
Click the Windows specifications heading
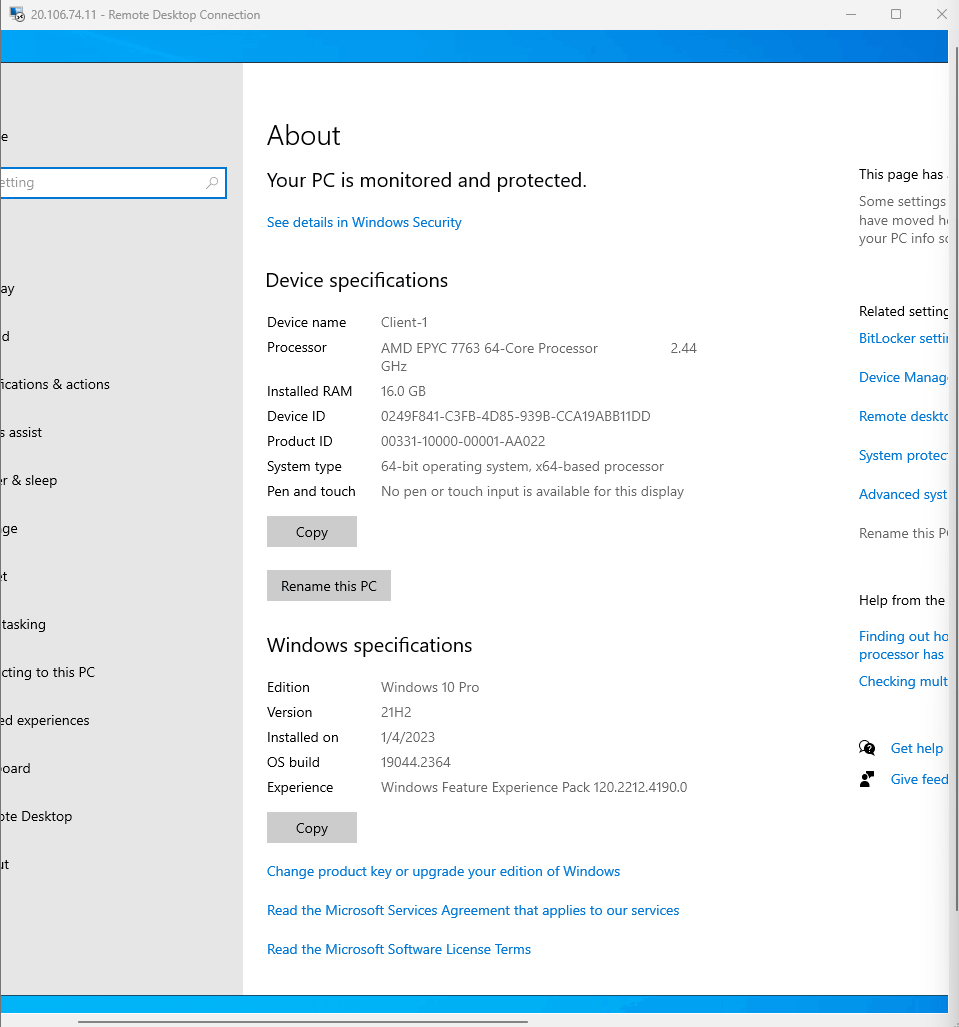point(369,645)
